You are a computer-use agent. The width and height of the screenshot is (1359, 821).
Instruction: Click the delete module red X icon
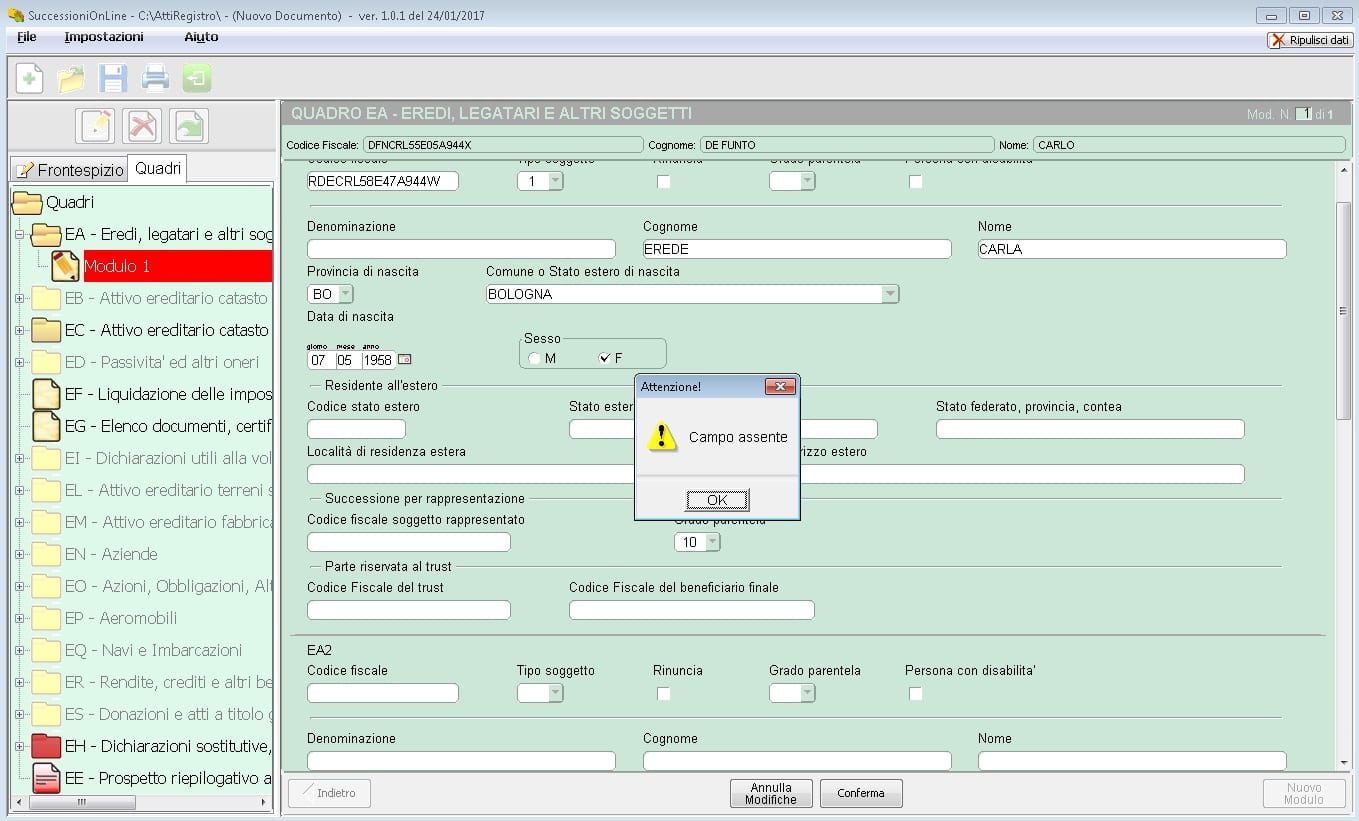coord(142,126)
